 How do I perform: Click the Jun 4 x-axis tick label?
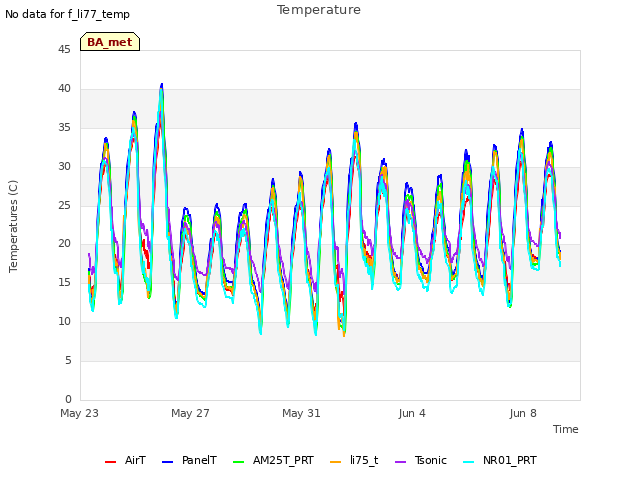pos(412,413)
